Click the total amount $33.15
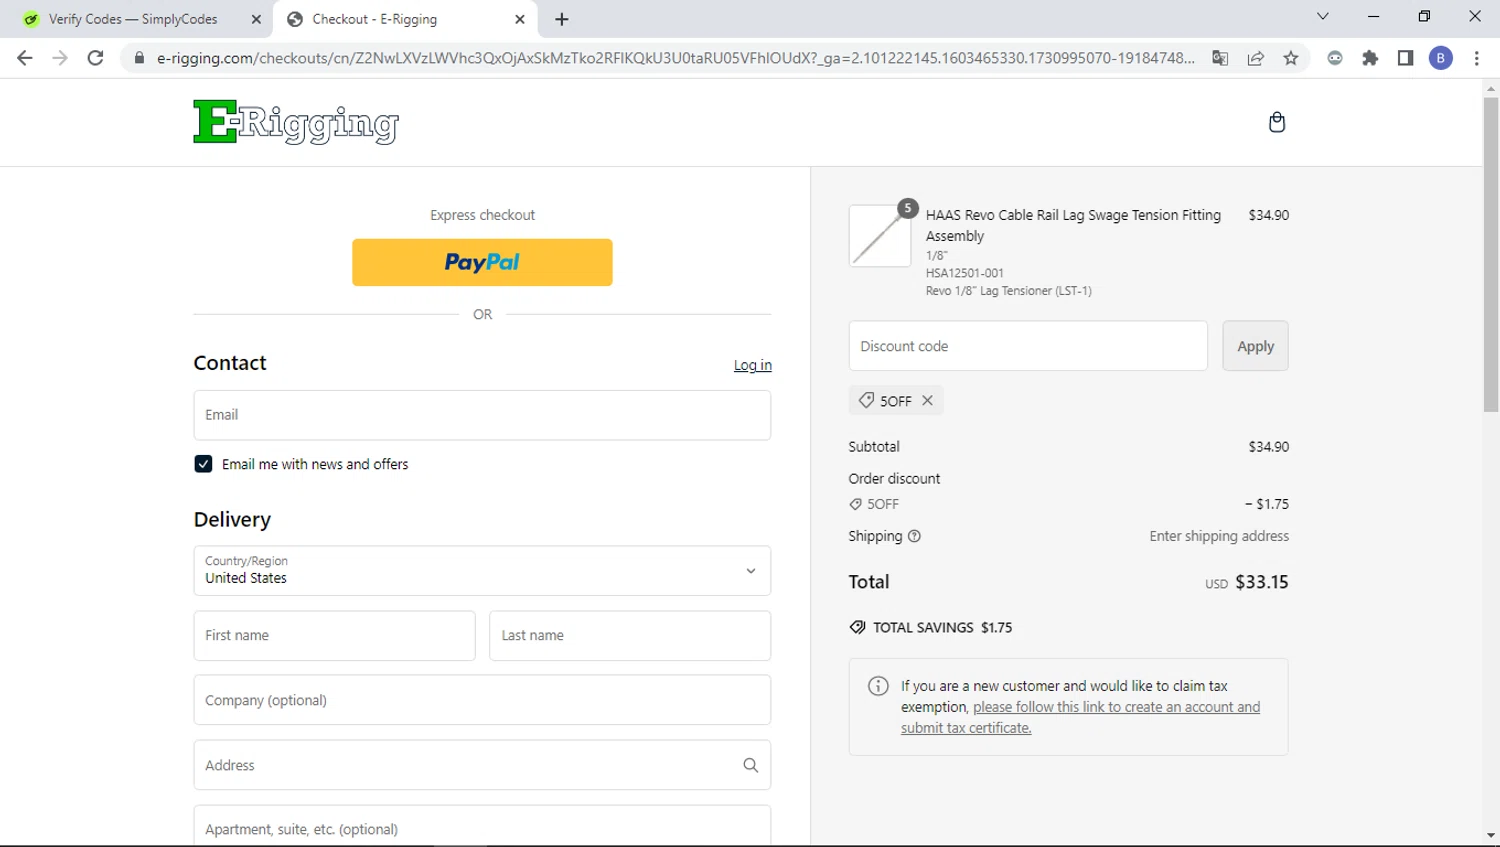 click(1262, 582)
